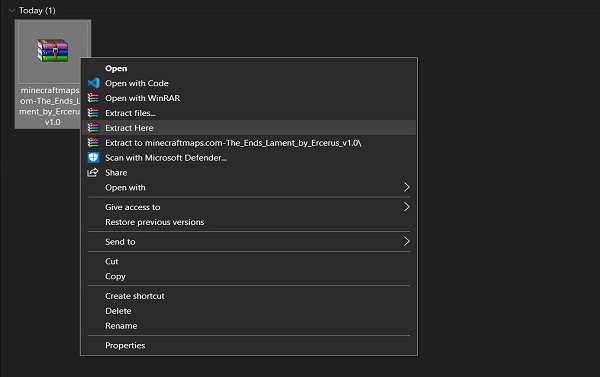
Task: Expand the Send to submenu arrow
Action: click(x=406, y=242)
